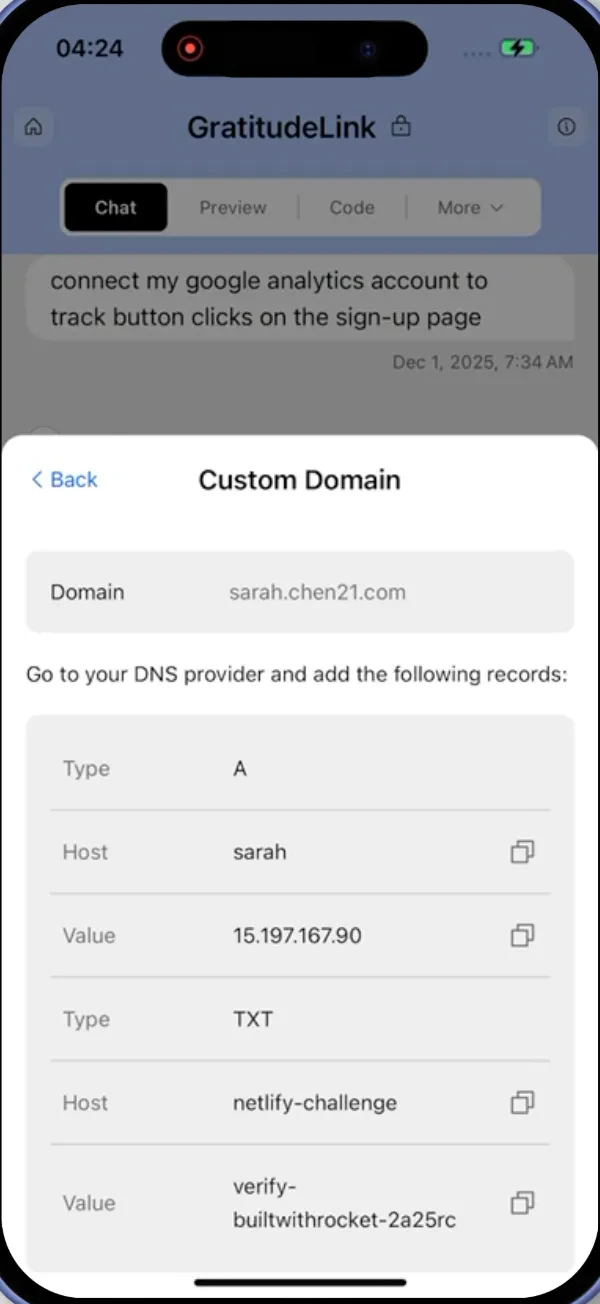This screenshot has height=1304, width=600.
Task: Copy the Host value "sarah"
Action: click(521, 852)
